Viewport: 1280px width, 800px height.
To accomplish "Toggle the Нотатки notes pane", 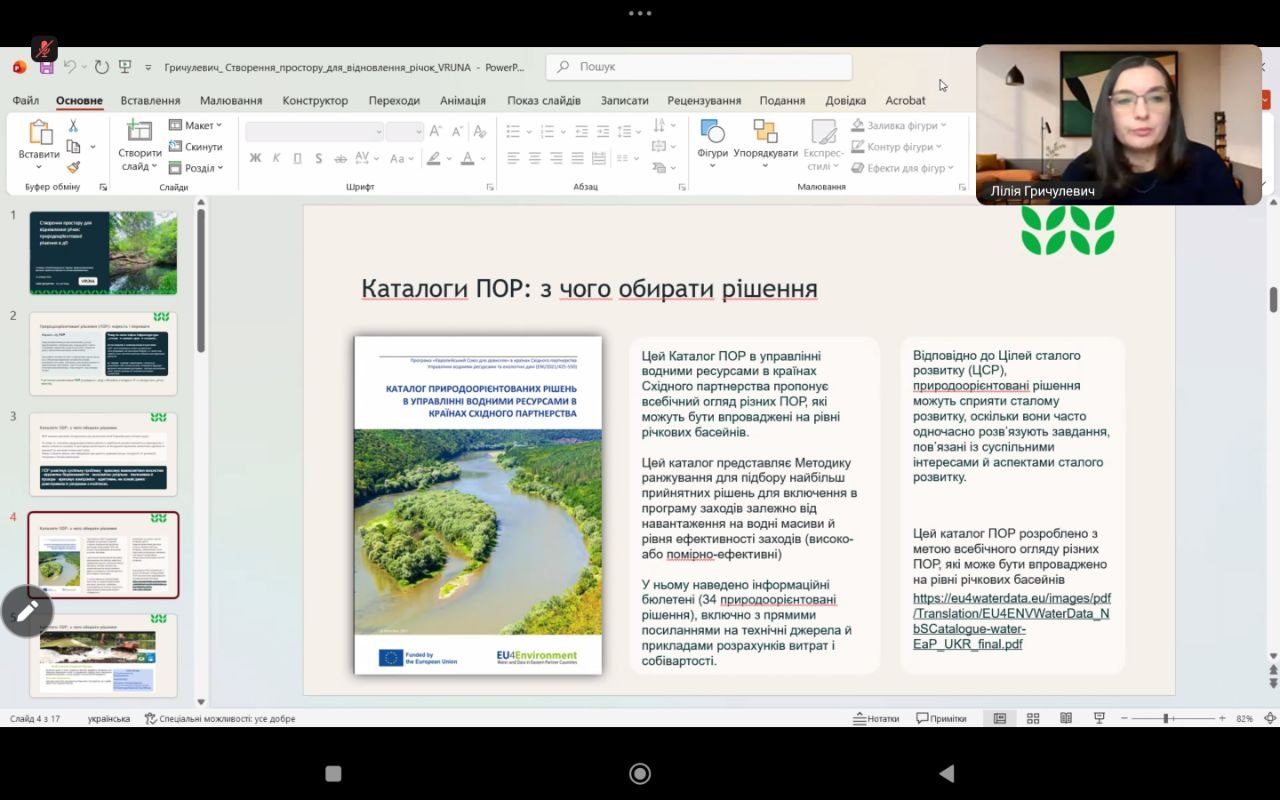I will pos(876,718).
